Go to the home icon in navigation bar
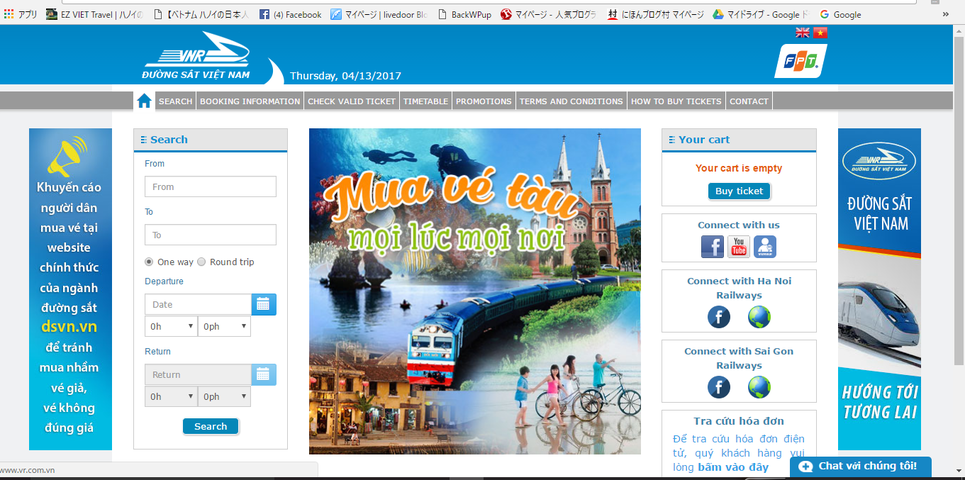965x480 pixels. pos(144,101)
